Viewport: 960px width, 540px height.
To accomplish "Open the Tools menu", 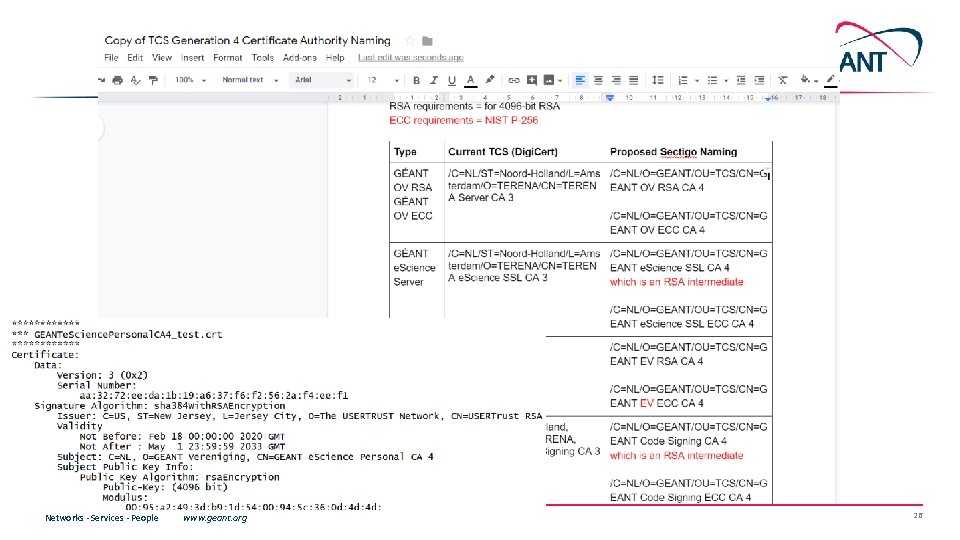I will 263,58.
